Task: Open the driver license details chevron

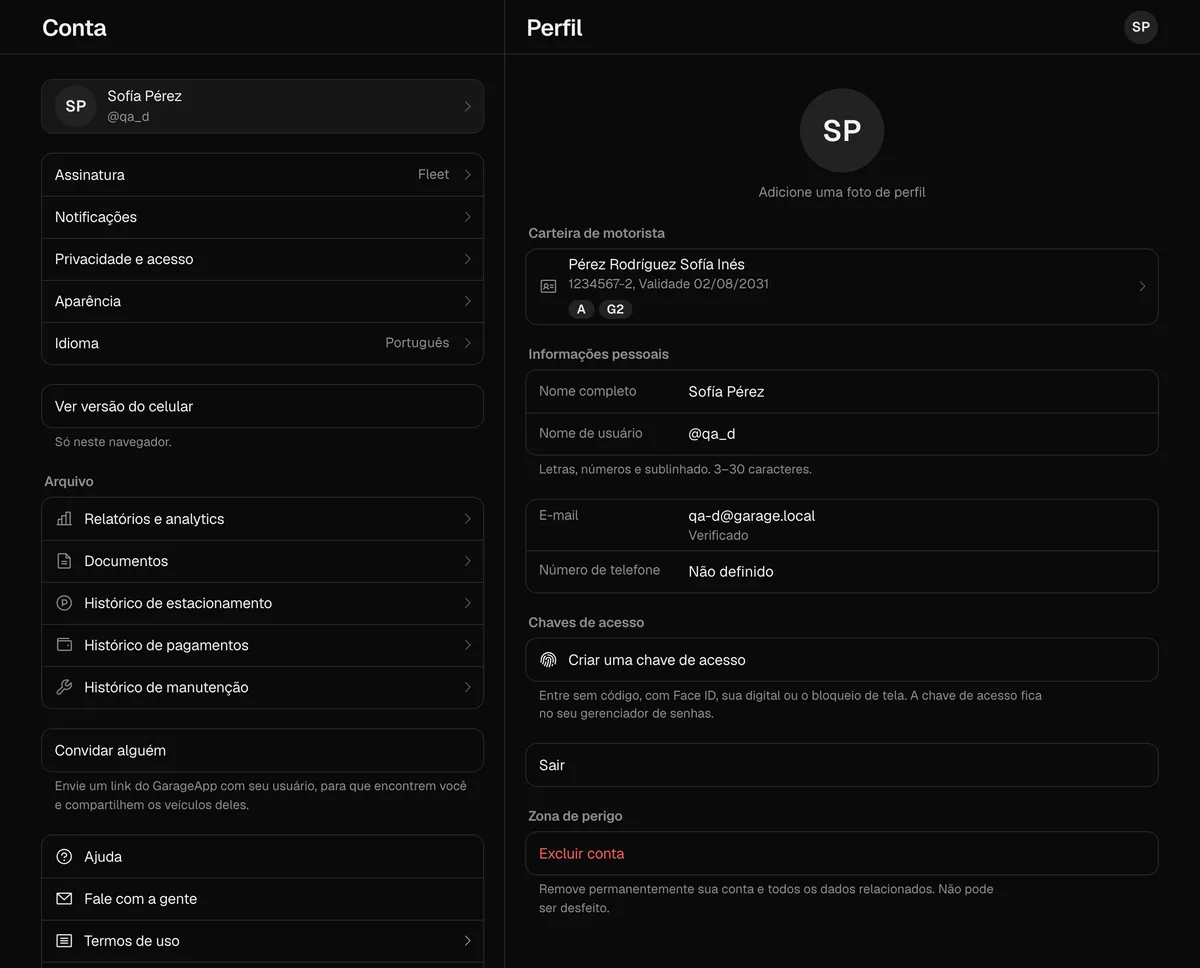Action: tap(1142, 287)
